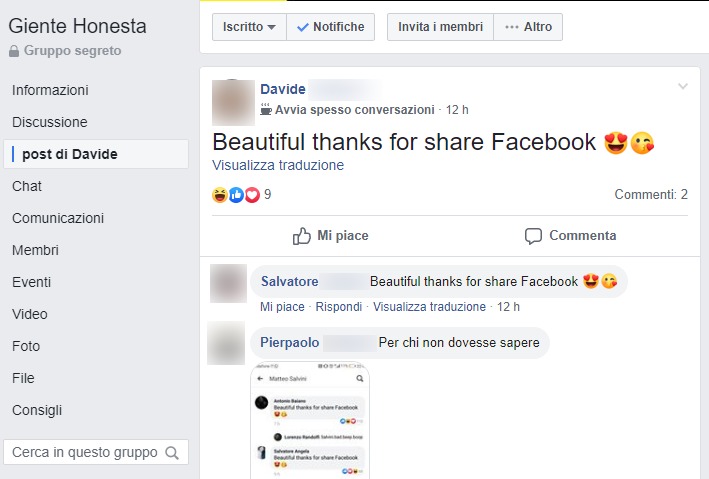Click Visualizza traduzione under the post
This screenshot has width=709, height=479.
tap(278, 165)
